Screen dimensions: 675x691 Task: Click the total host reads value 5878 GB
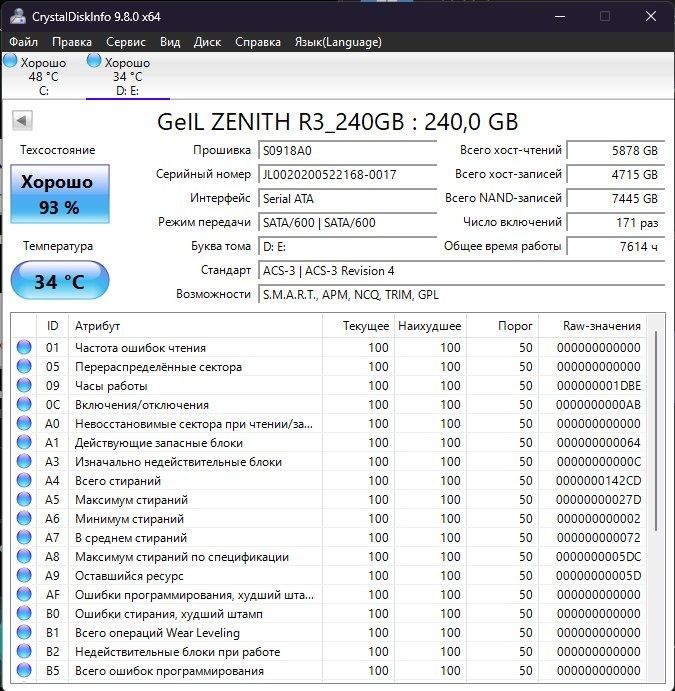coord(616,151)
